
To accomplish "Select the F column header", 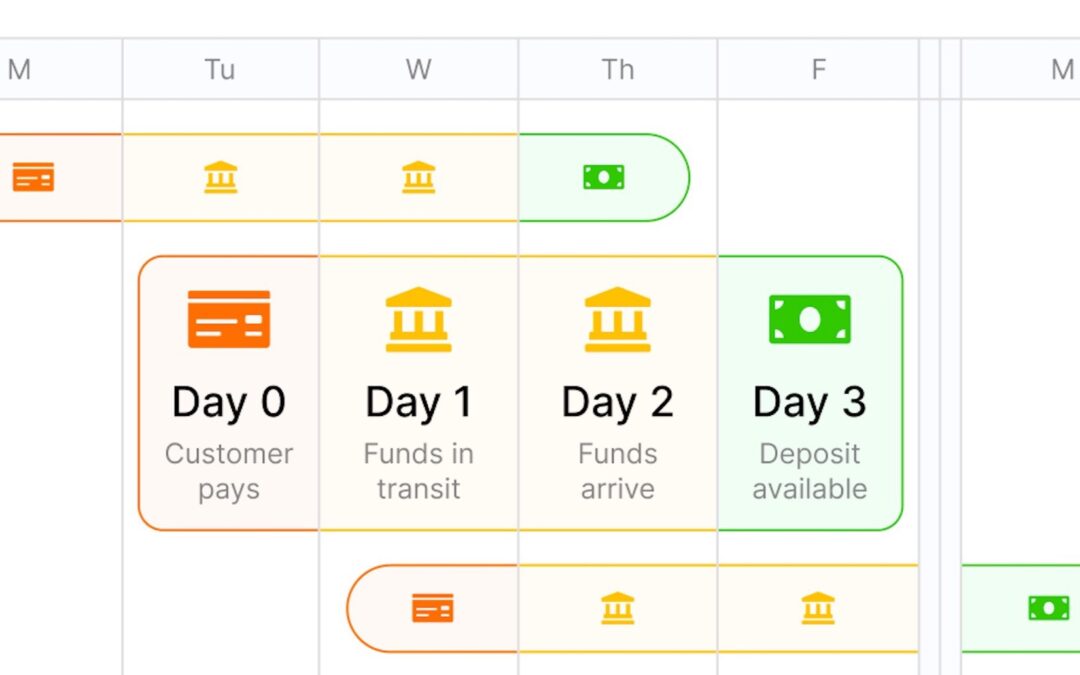I will pyautogui.click(x=818, y=69).
